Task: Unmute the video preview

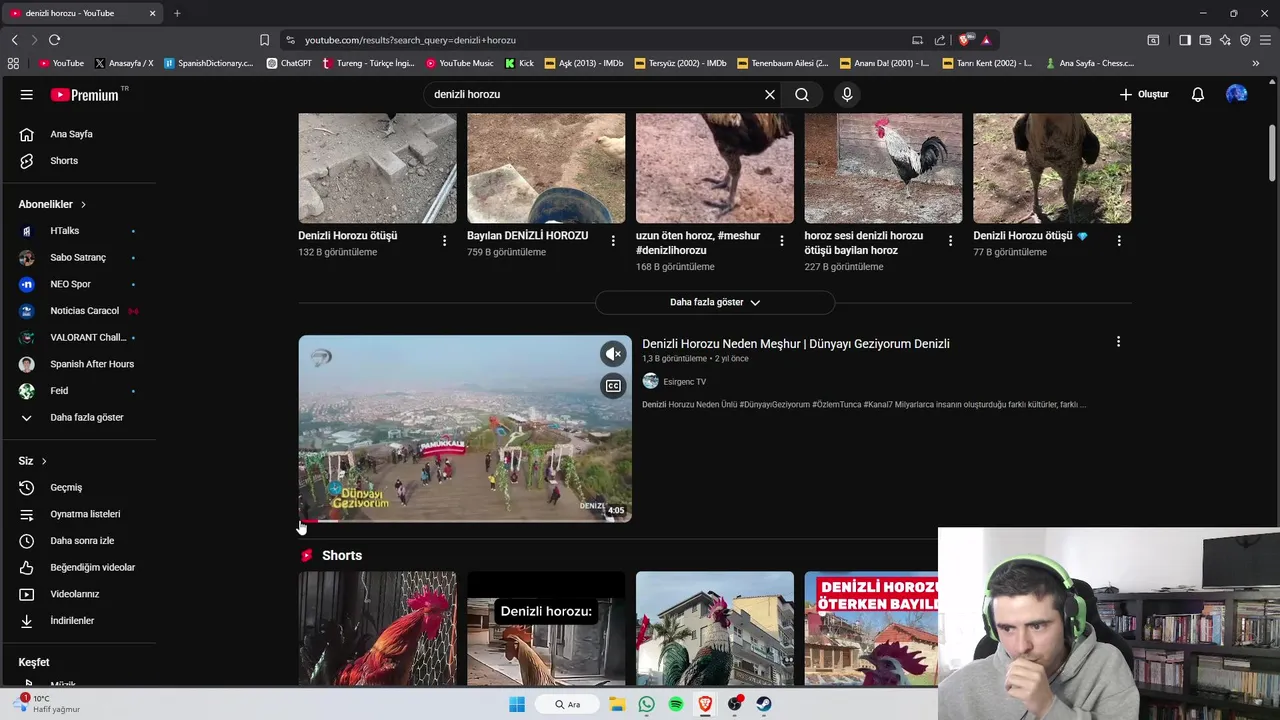Action: [613, 353]
